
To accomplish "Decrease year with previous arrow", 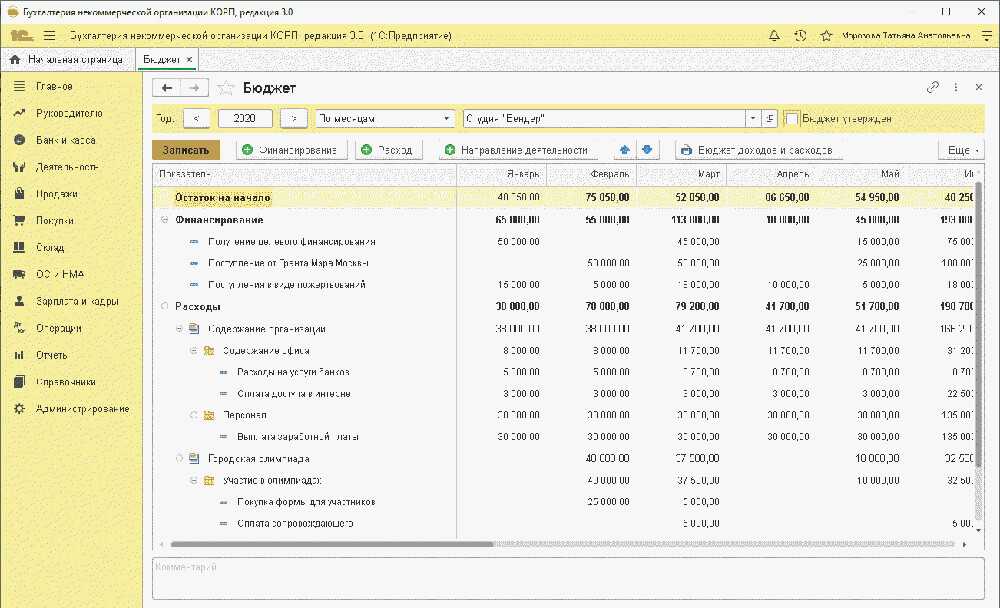I will [x=196, y=119].
